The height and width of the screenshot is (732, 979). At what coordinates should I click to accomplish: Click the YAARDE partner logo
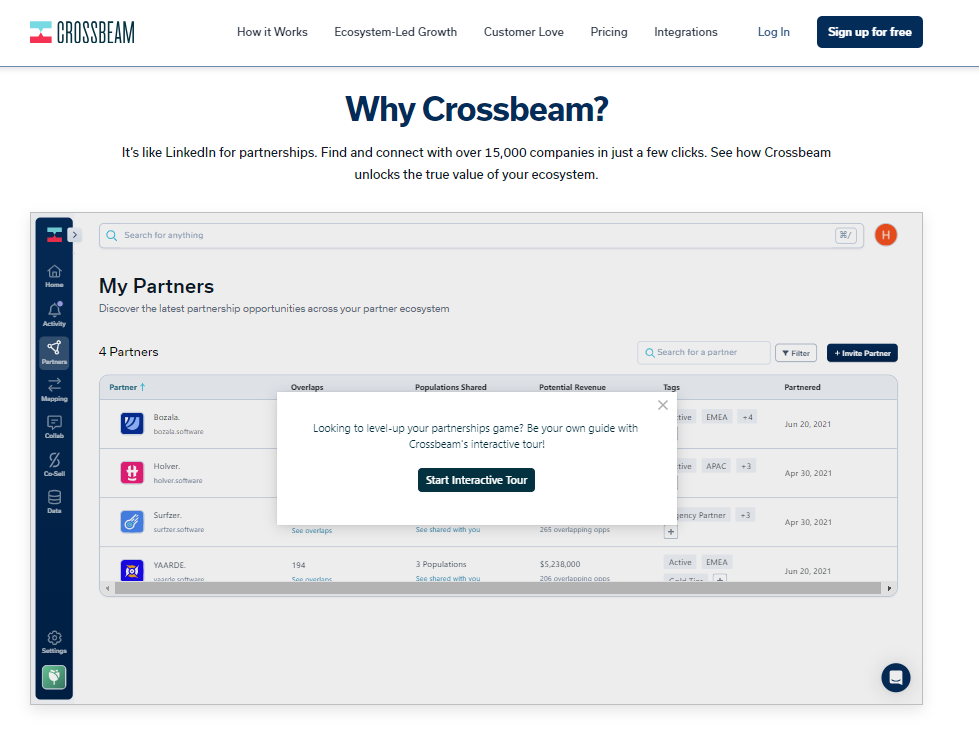pos(132,570)
